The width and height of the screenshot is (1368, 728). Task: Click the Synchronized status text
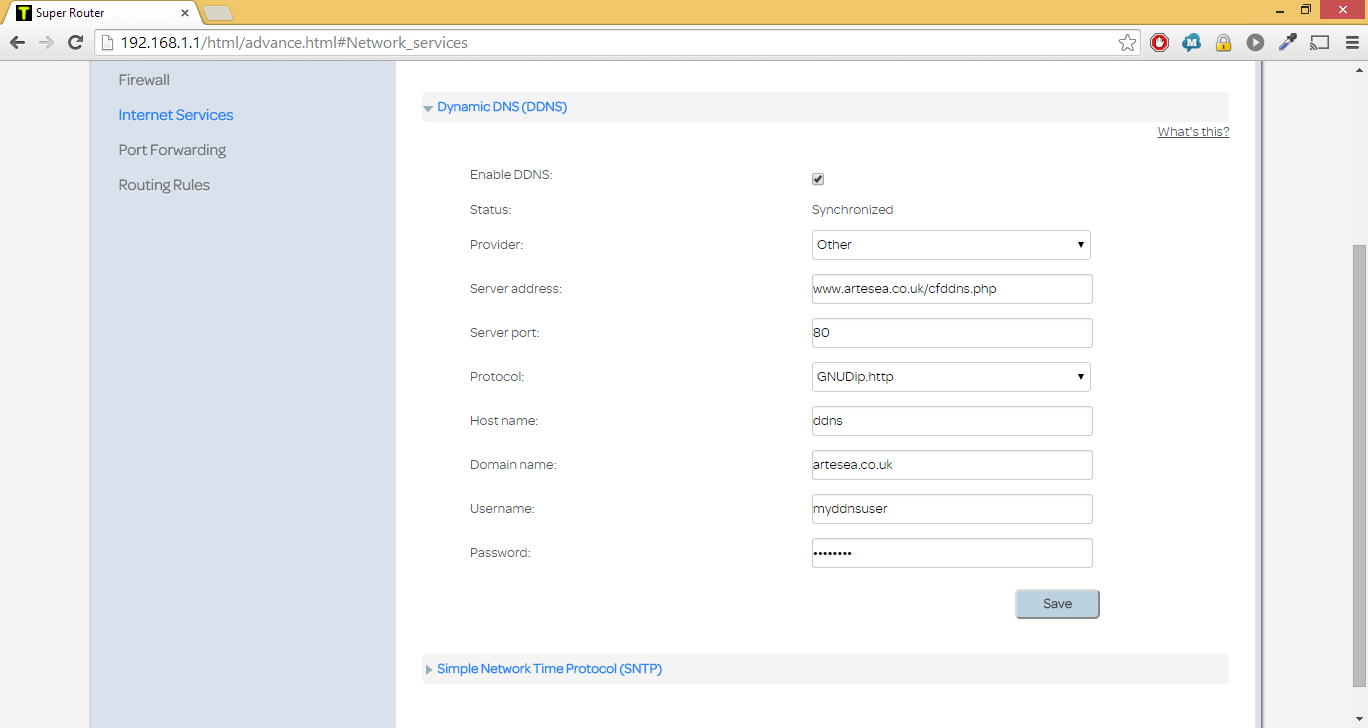(852, 210)
